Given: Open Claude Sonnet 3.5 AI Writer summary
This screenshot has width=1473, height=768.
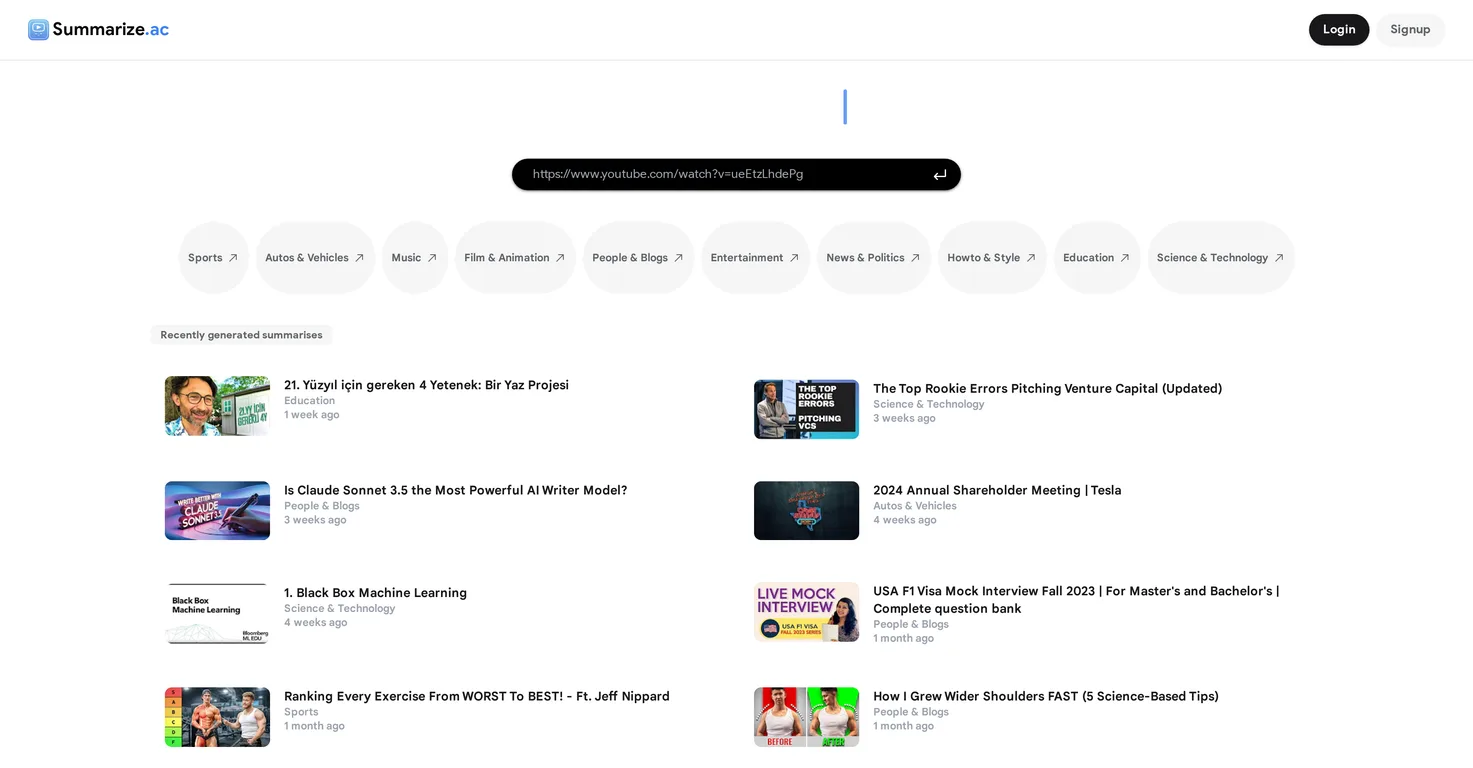Looking at the screenshot, I should coord(455,491).
